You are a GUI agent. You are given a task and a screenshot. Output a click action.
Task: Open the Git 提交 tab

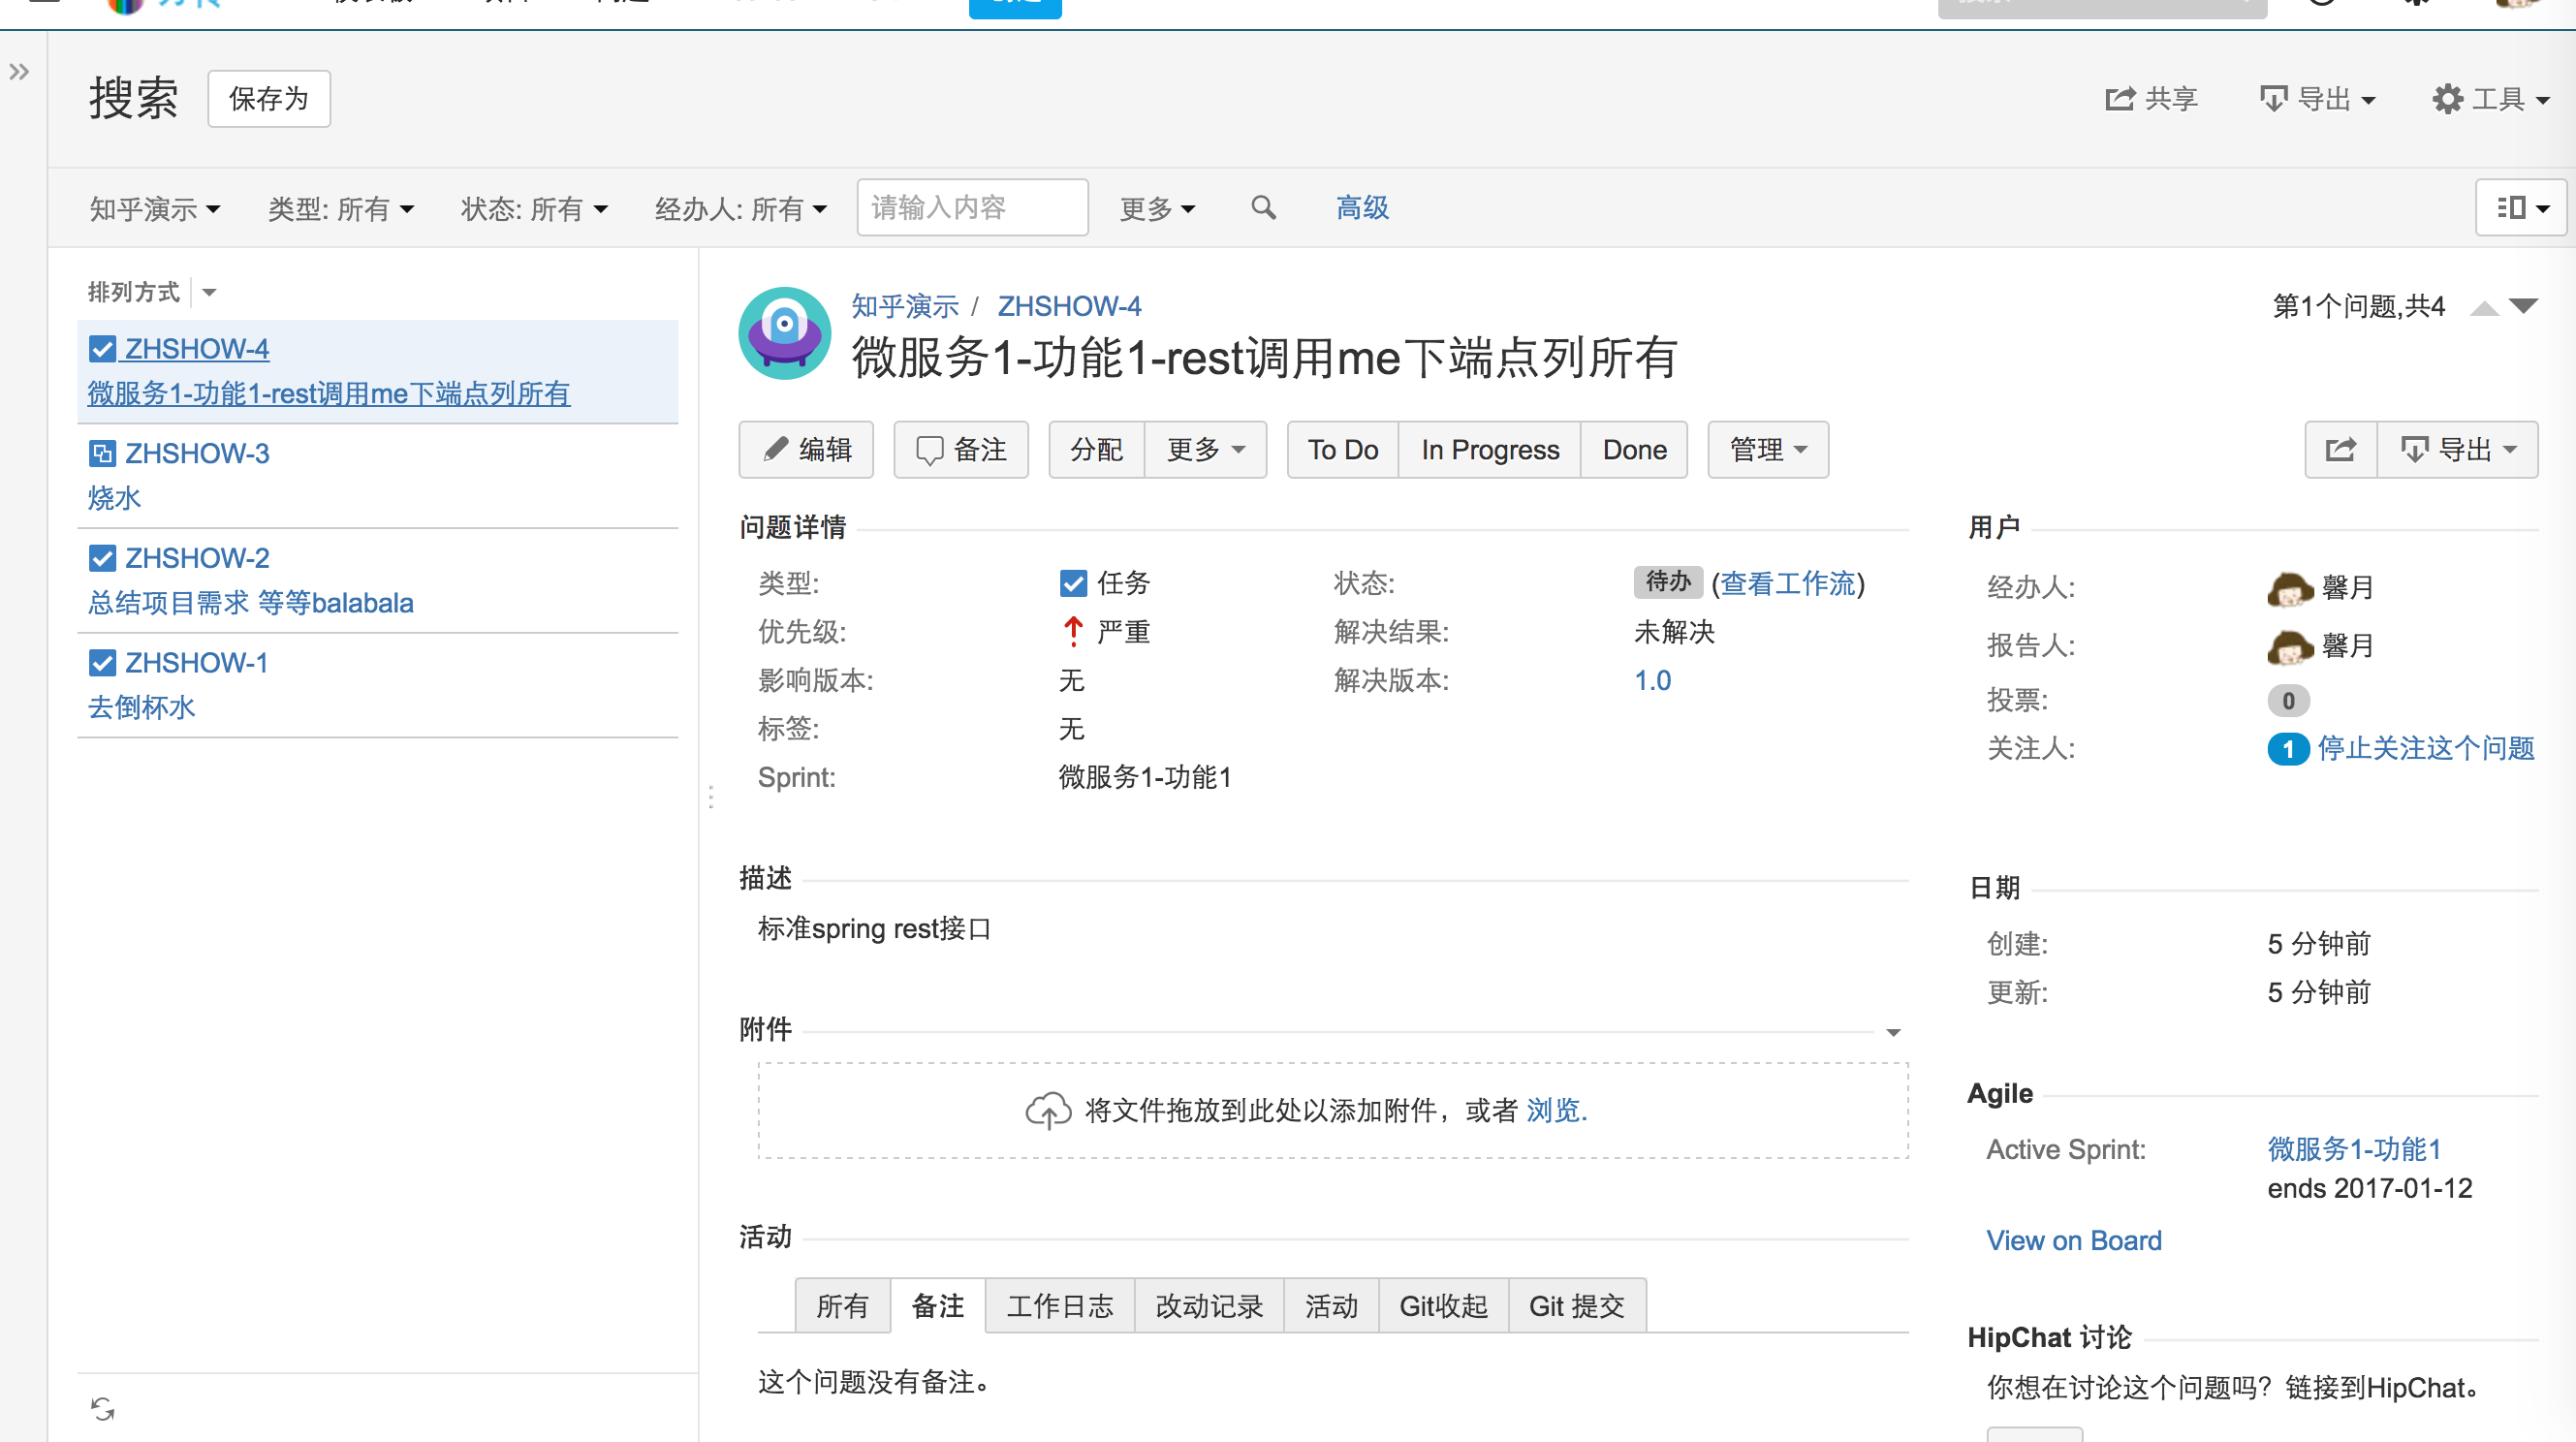click(1576, 1305)
